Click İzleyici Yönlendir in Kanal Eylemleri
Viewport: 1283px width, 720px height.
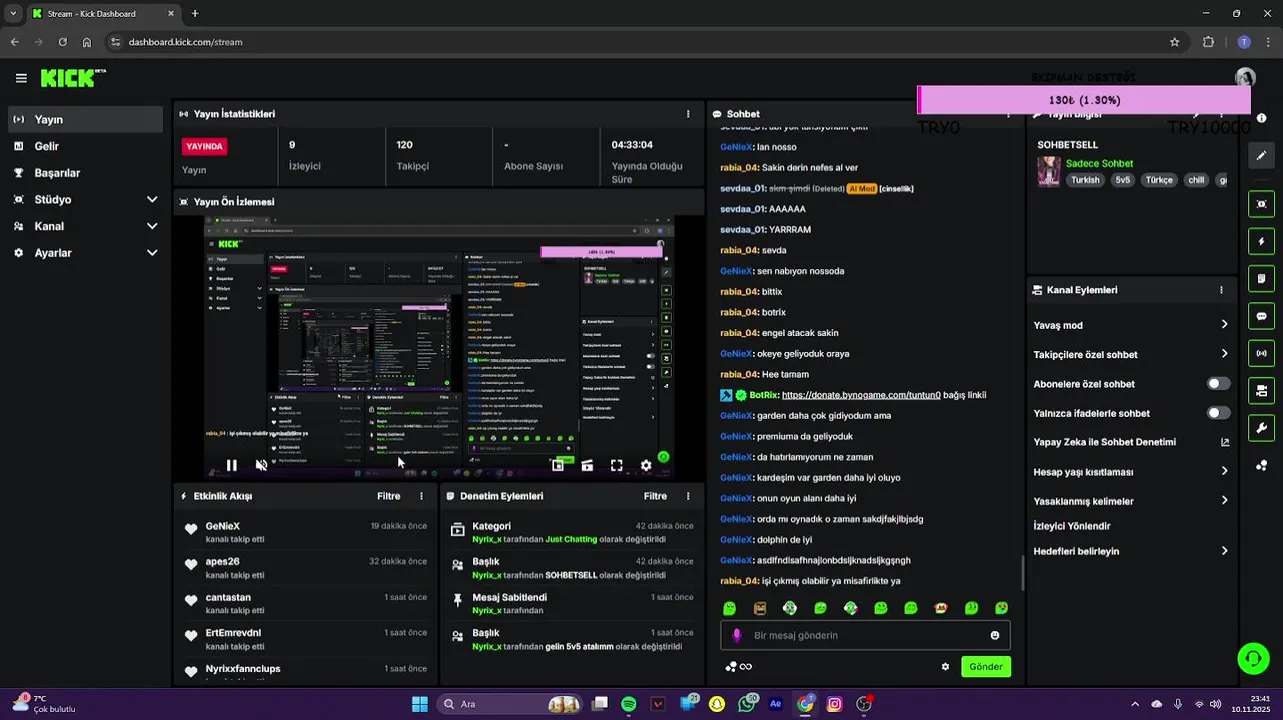(x=1072, y=526)
